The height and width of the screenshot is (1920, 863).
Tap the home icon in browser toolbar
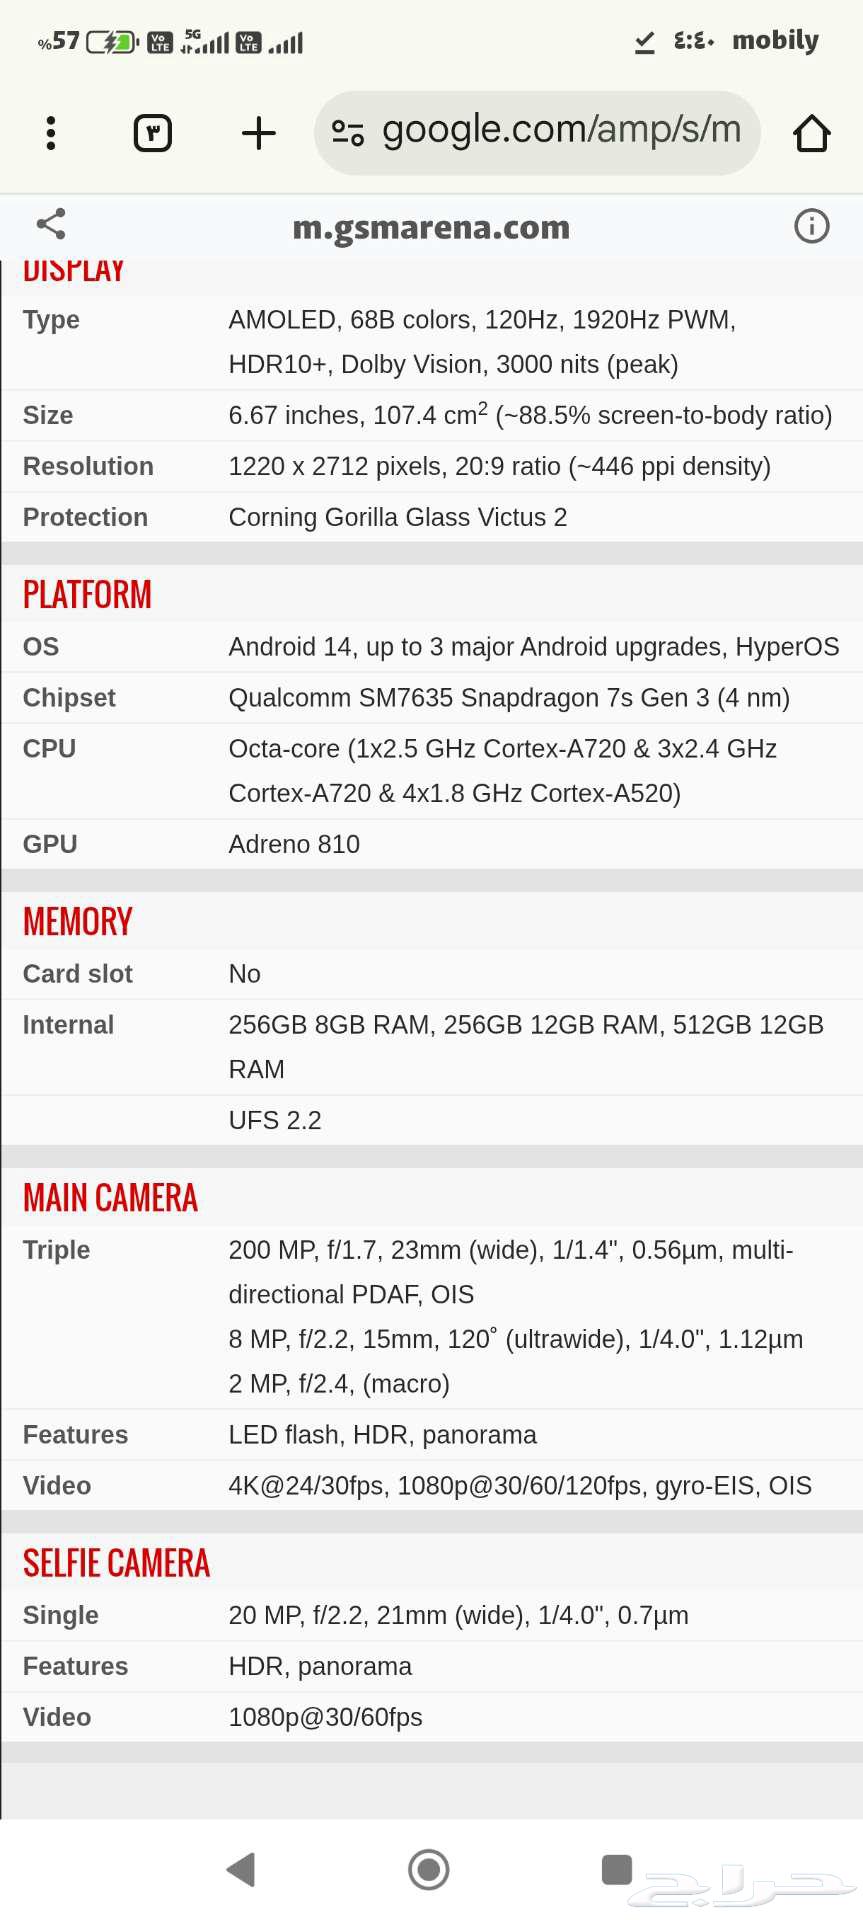[x=811, y=133]
